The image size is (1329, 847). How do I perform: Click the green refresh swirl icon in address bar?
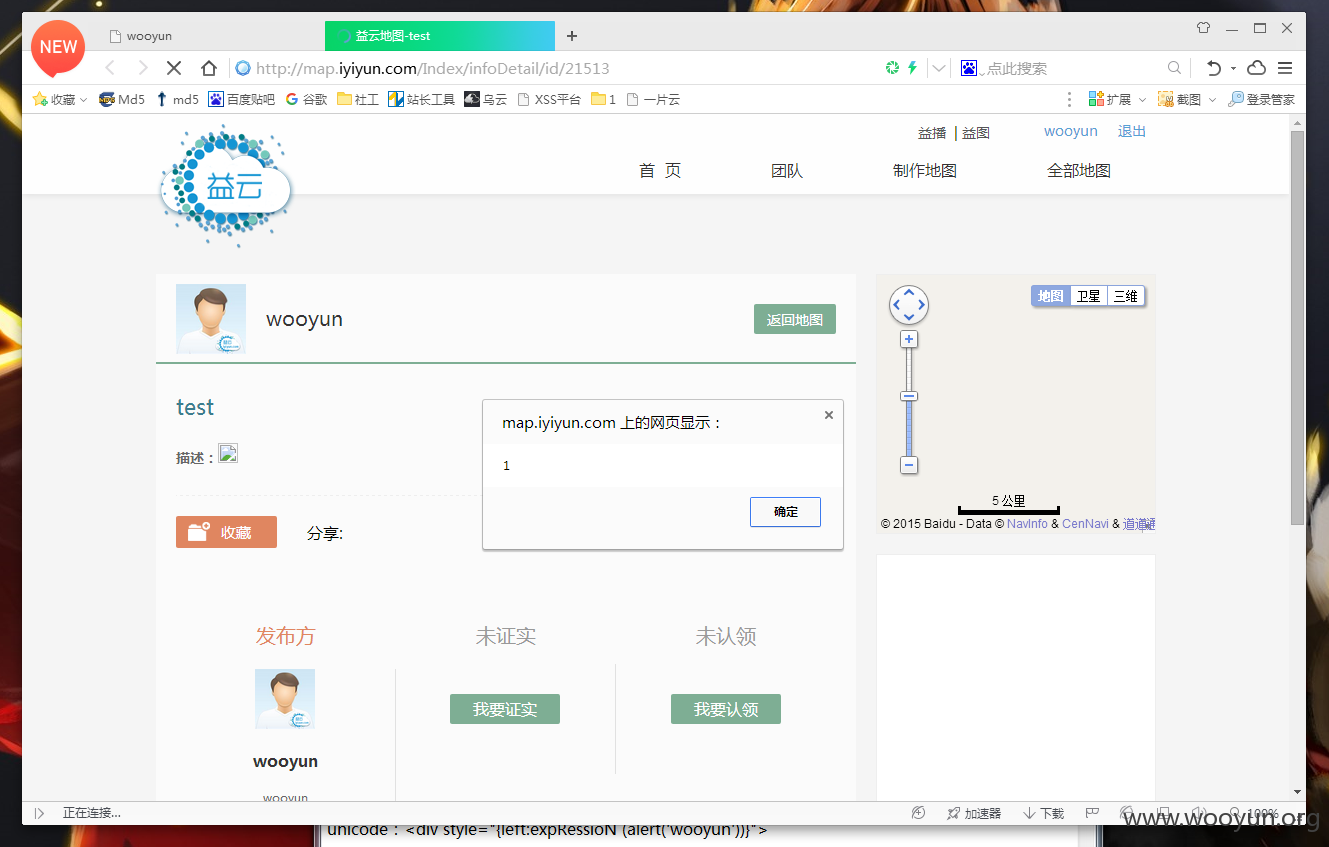pos(892,68)
